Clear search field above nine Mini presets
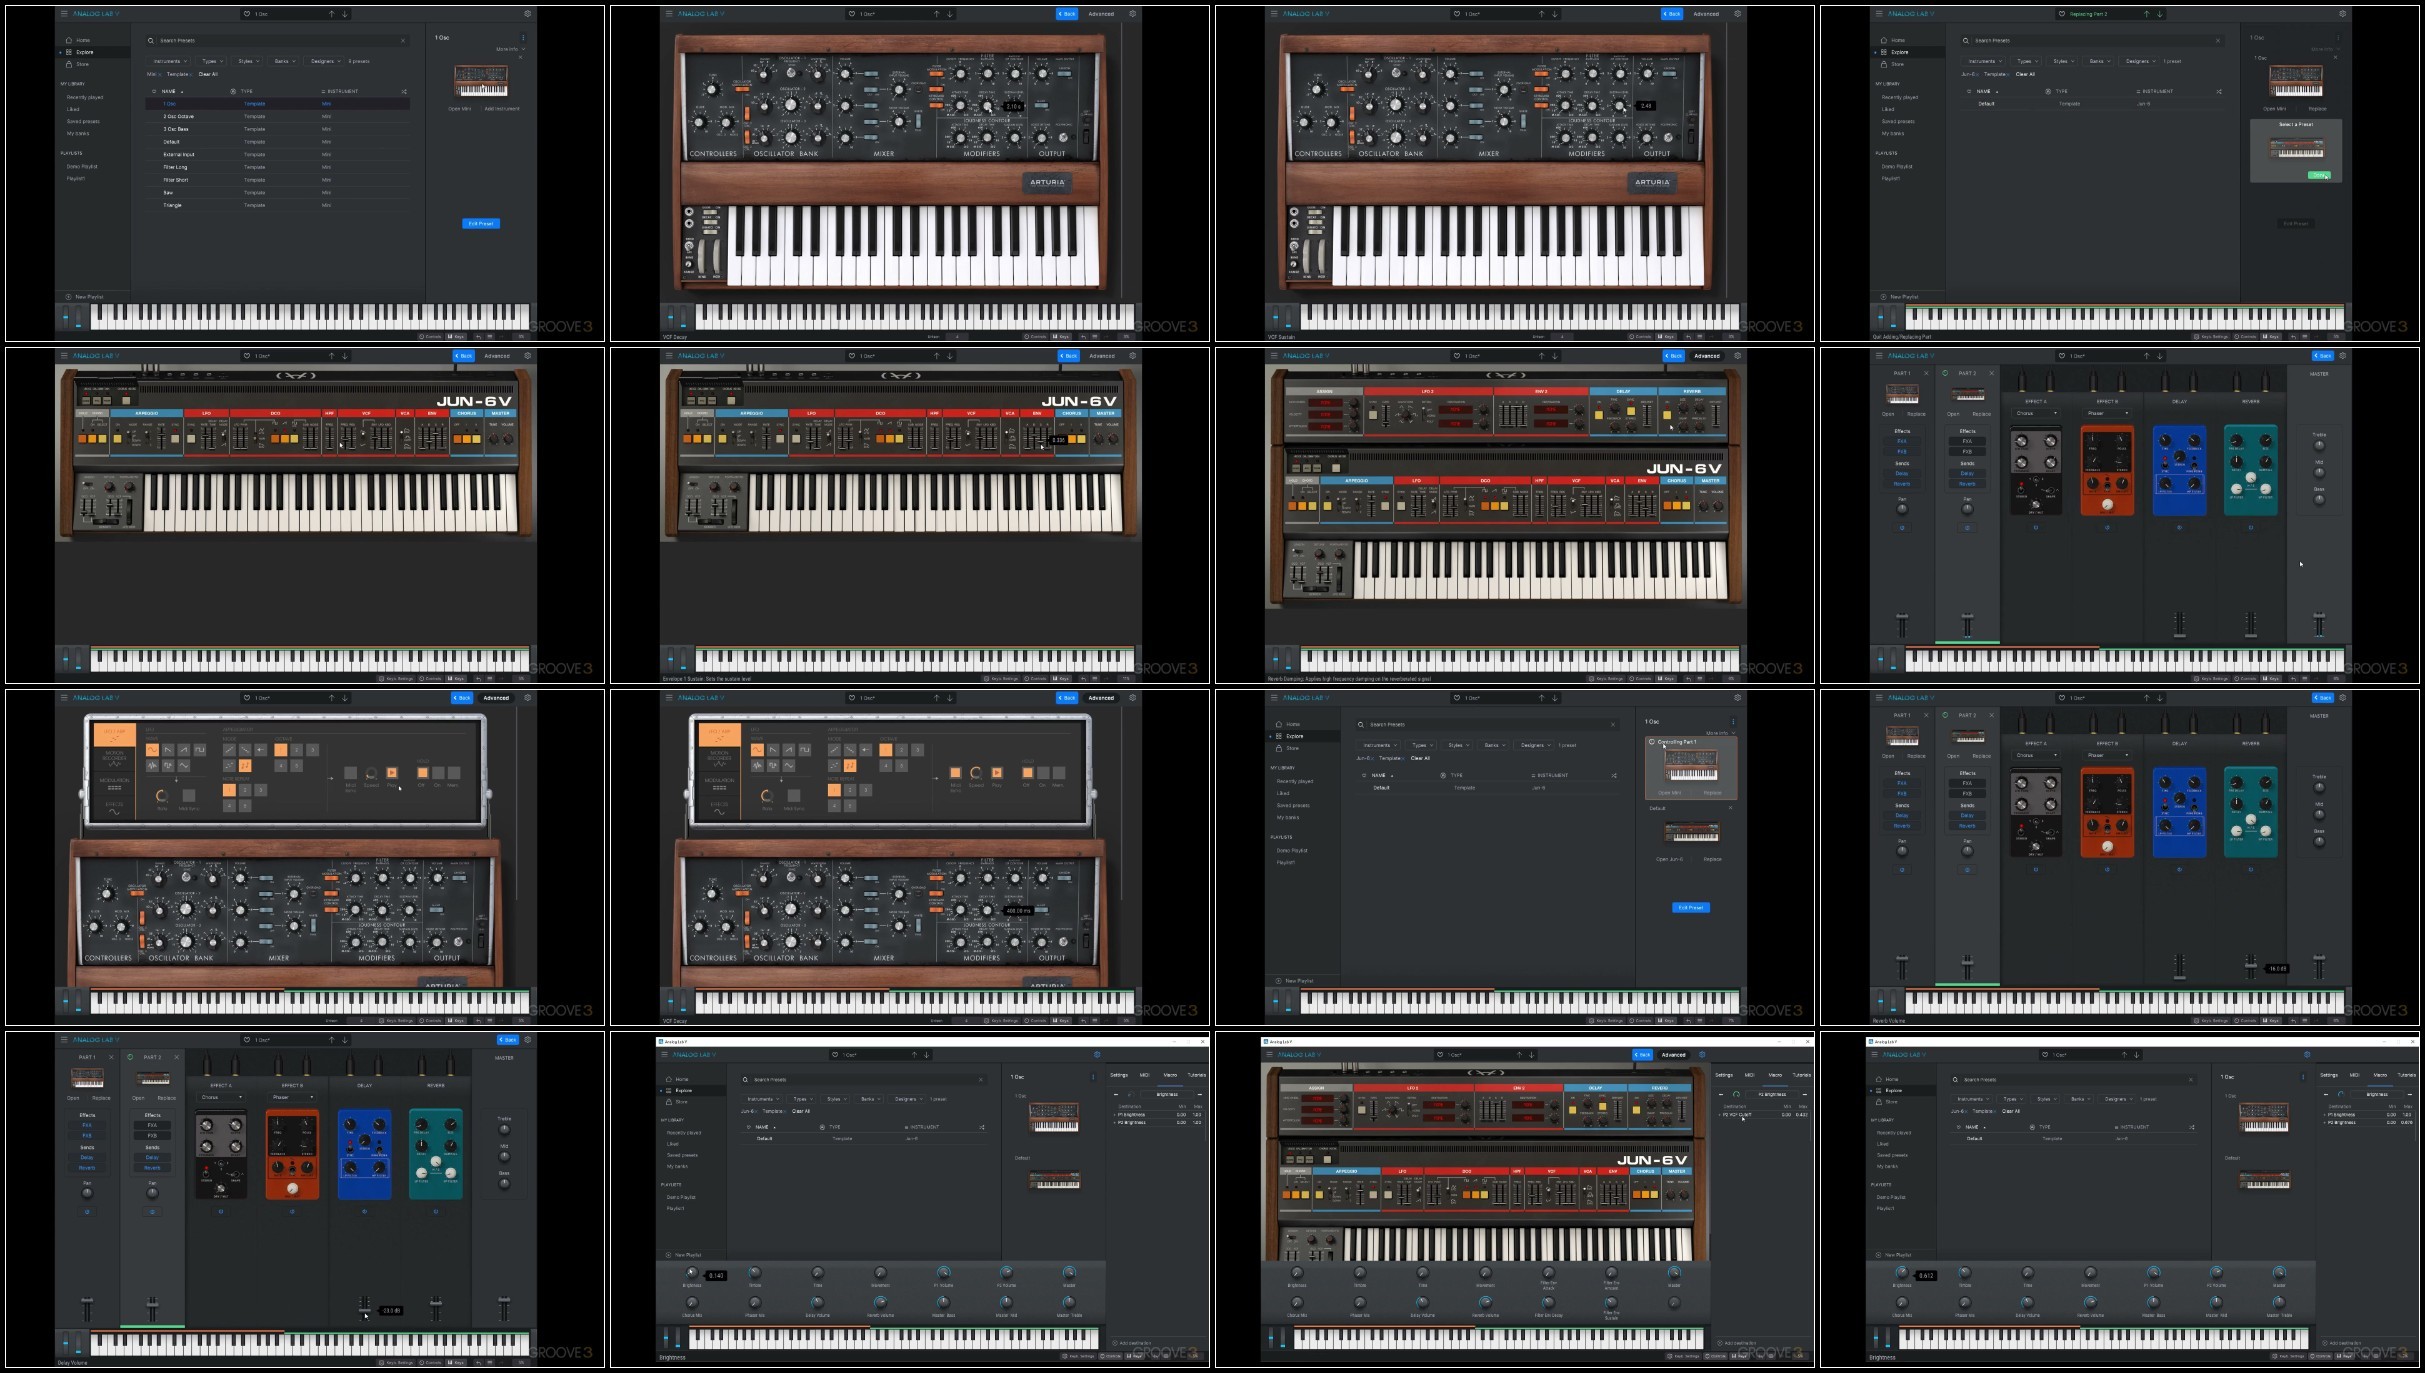 pos(403,40)
